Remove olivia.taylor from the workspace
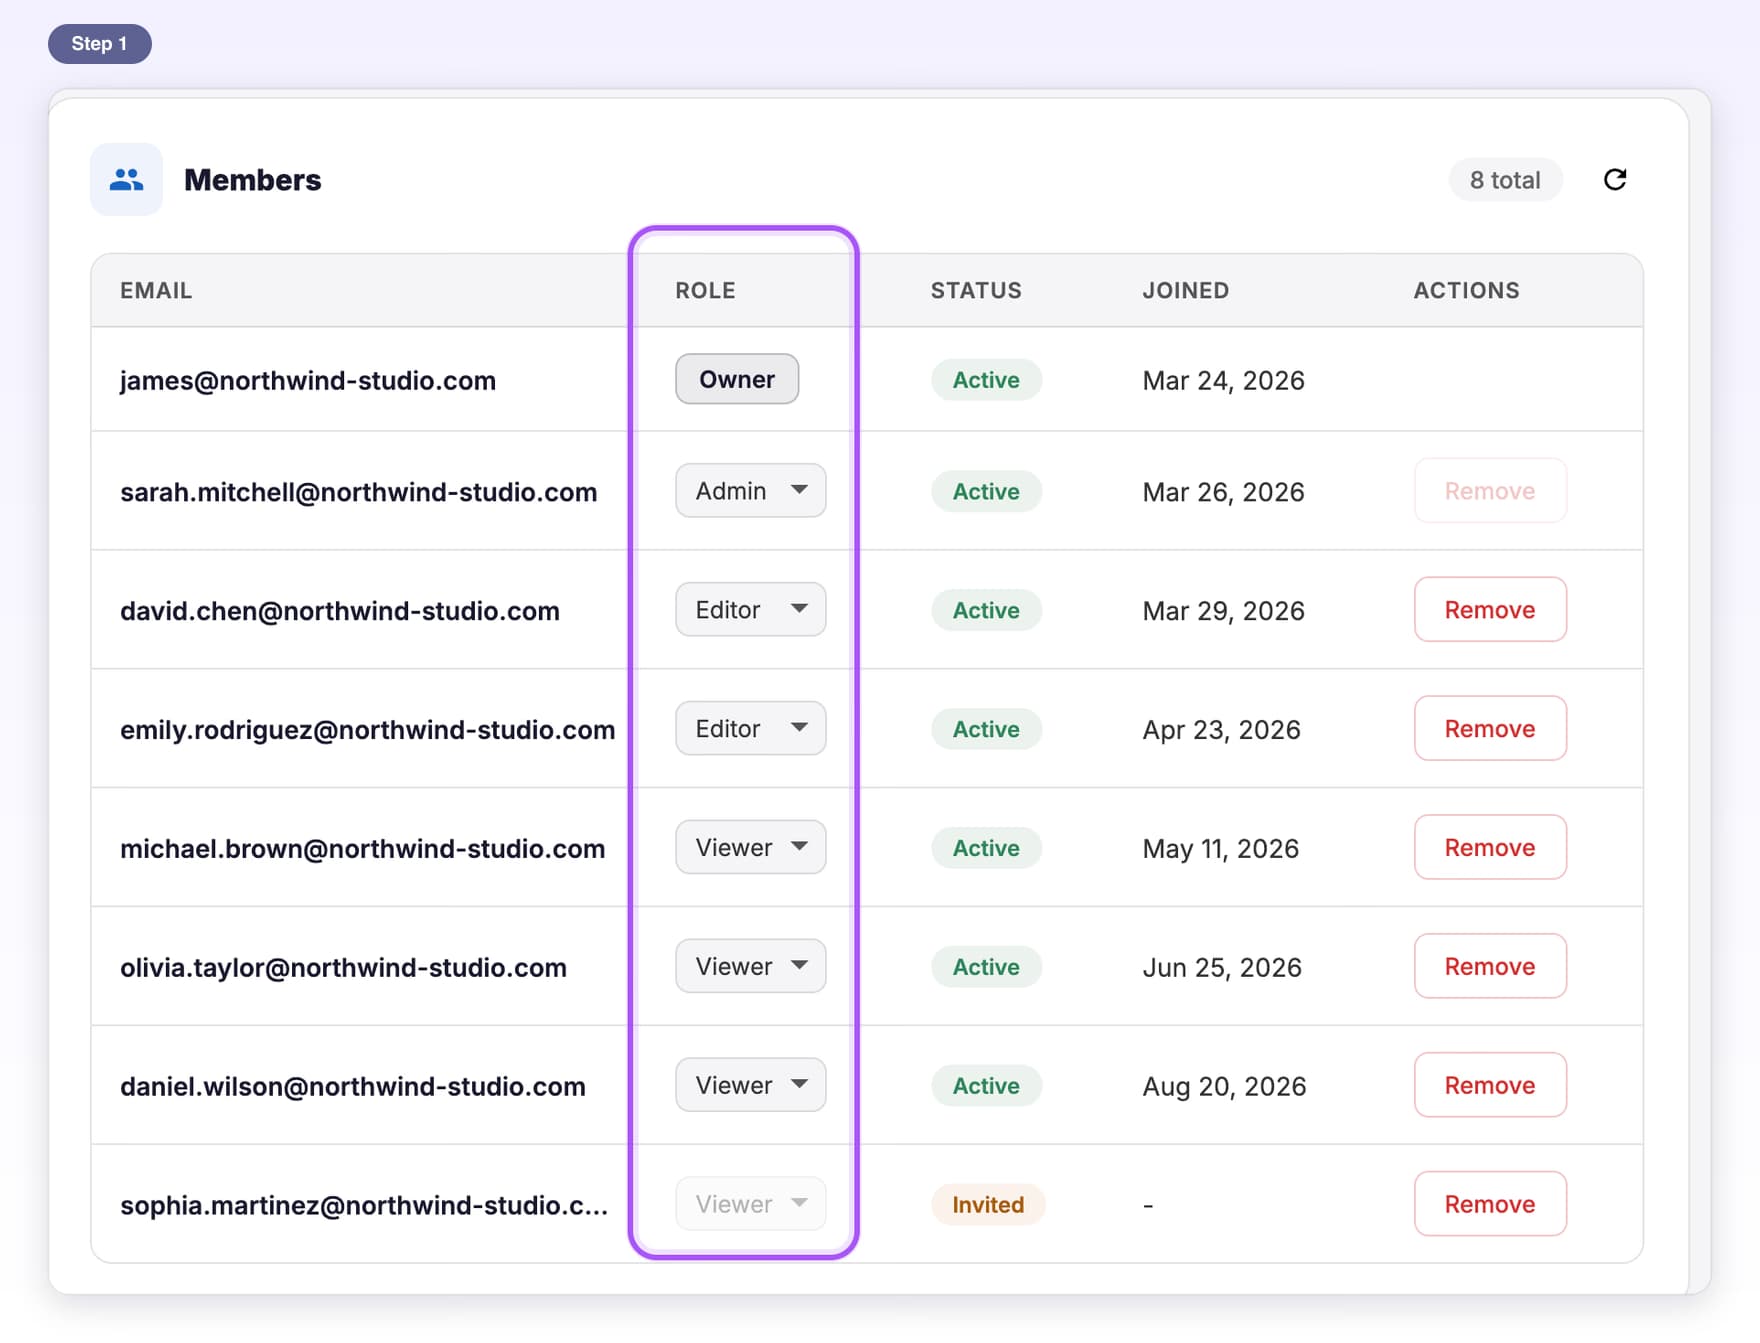1760x1343 pixels. click(1490, 967)
